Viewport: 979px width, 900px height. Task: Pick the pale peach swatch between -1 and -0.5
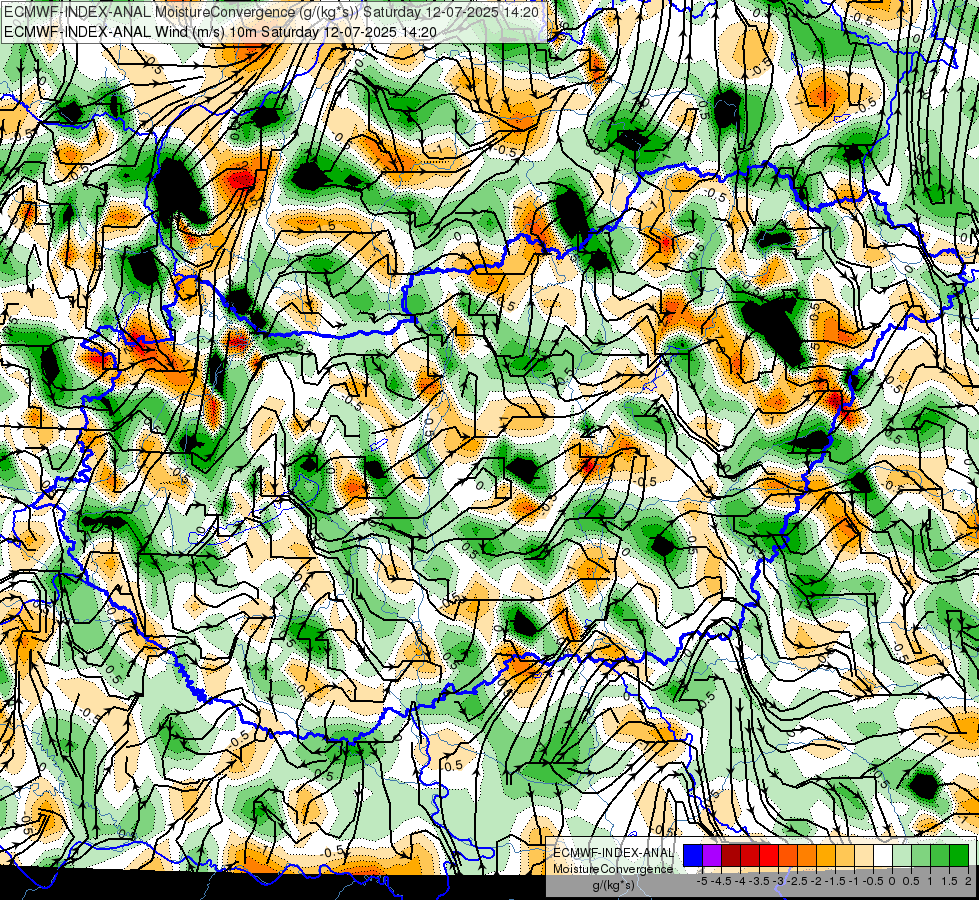[863, 855]
